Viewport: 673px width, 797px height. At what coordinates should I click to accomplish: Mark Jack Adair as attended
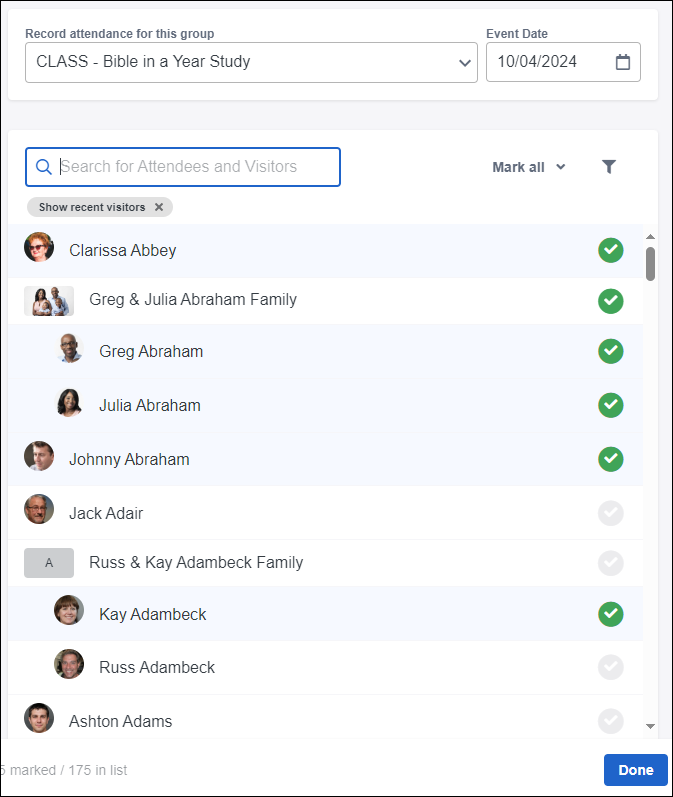(x=611, y=514)
